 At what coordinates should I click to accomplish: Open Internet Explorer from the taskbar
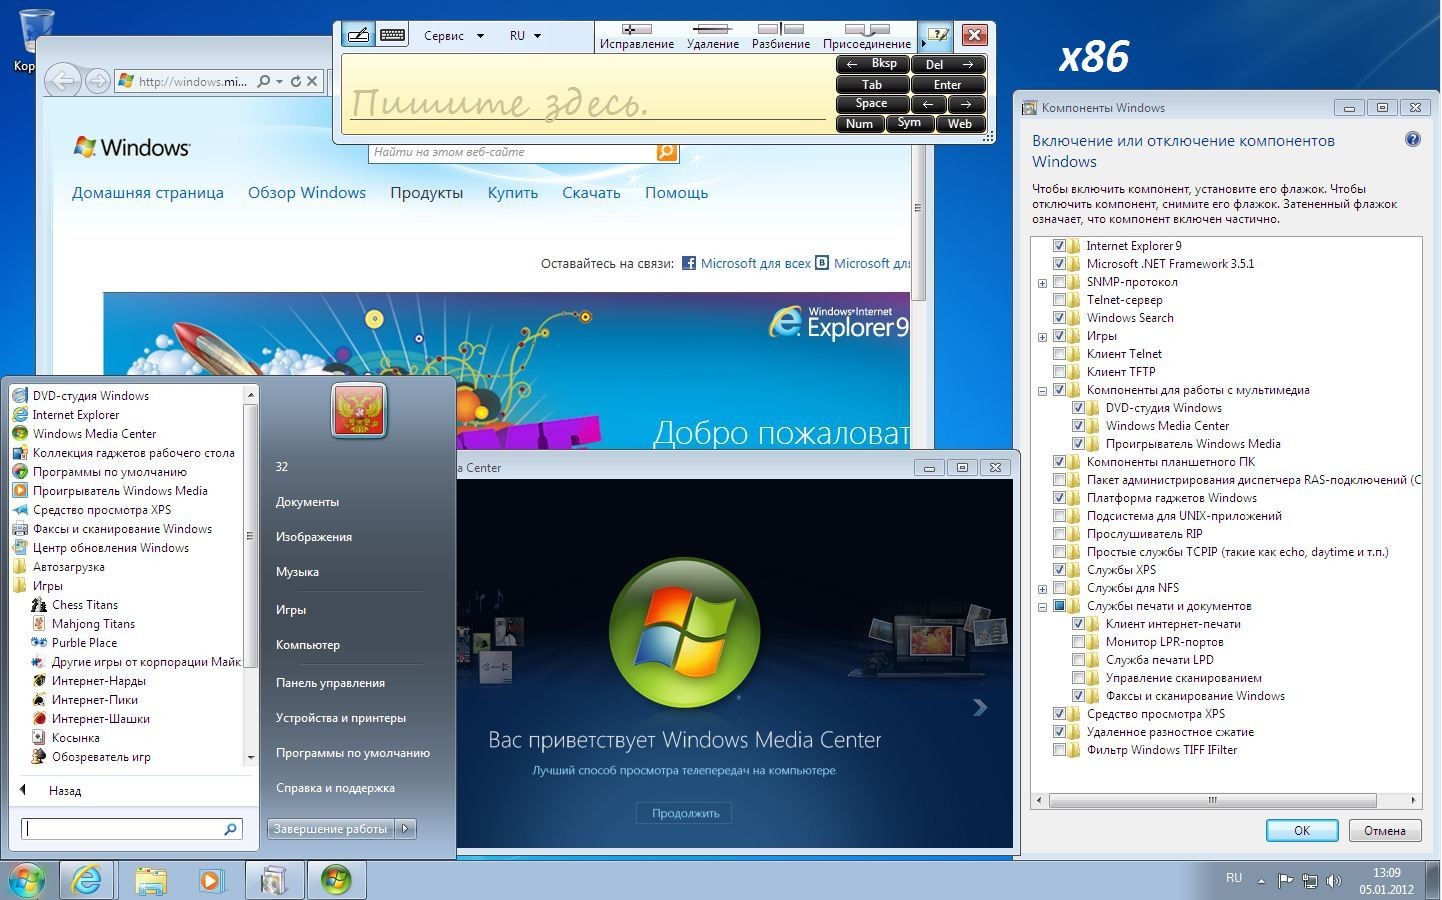(87, 880)
